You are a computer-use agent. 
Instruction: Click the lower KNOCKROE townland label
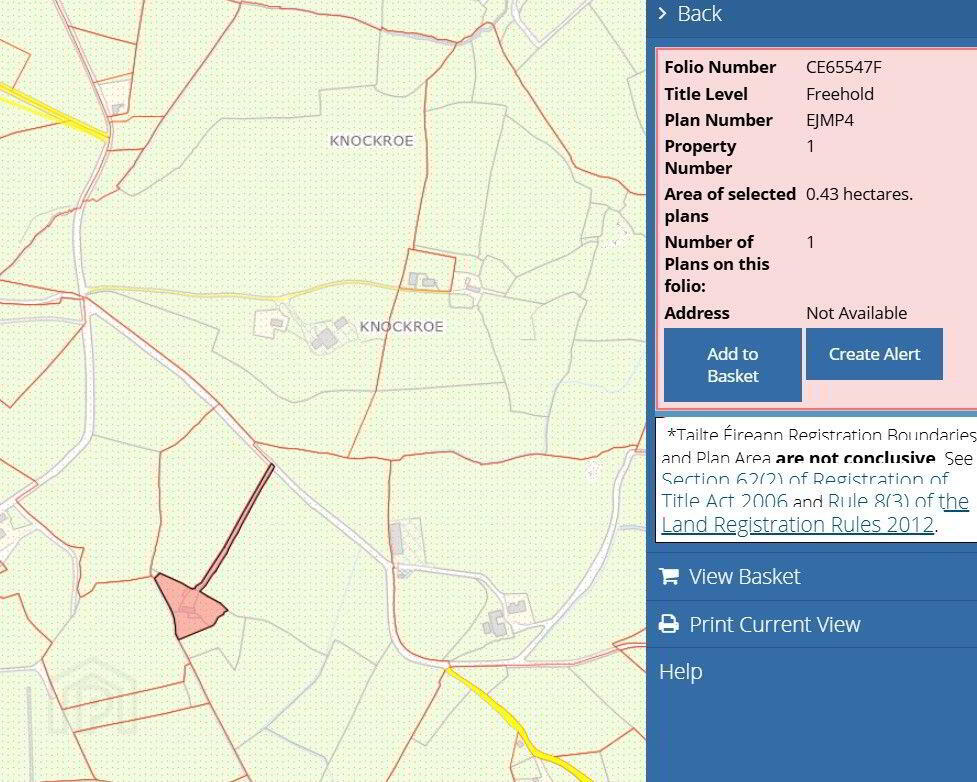pos(401,327)
